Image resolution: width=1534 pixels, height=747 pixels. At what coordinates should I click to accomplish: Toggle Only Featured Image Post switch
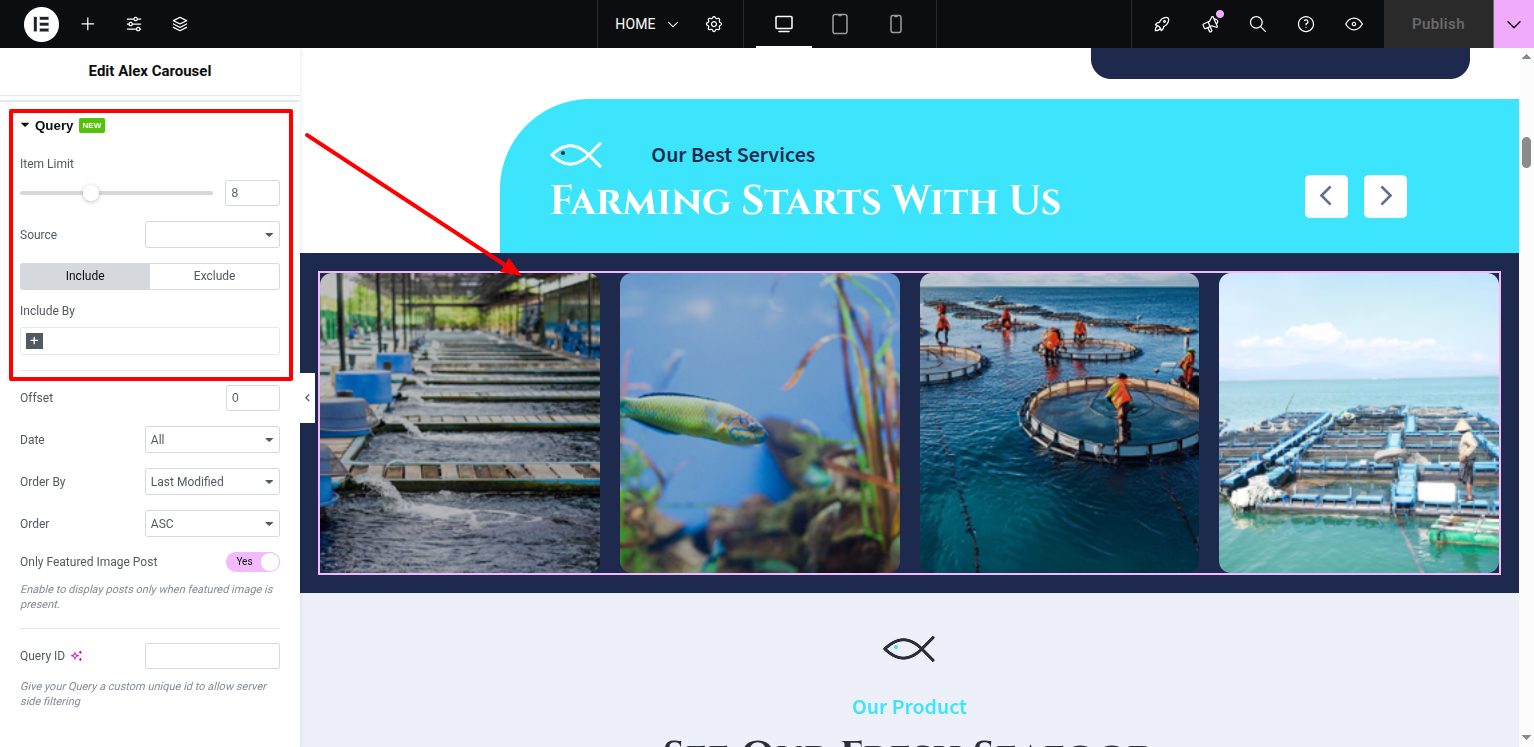click(253, 562)
